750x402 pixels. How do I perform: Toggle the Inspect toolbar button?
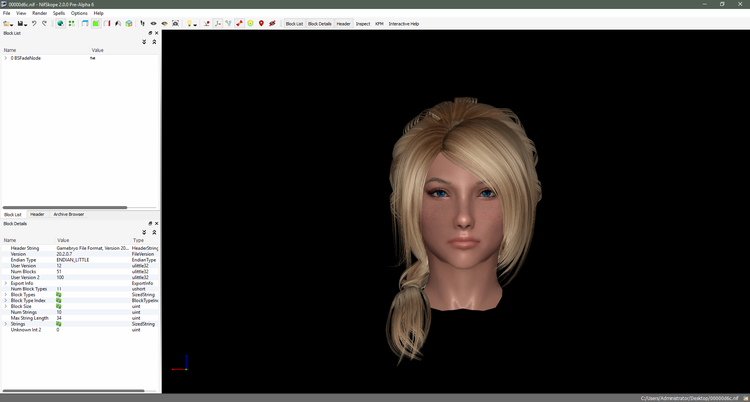[363, 23]
